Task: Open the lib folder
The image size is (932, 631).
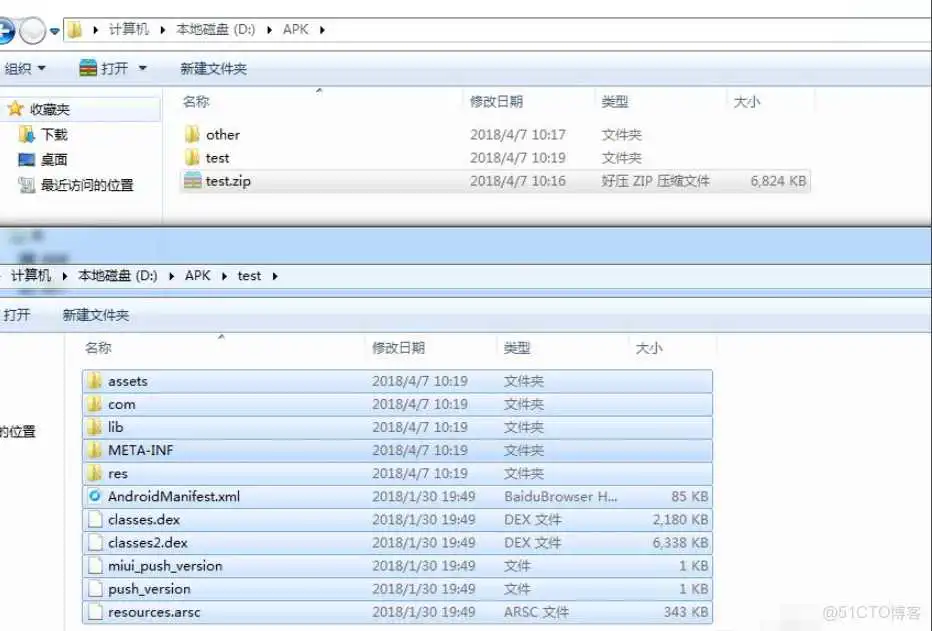Action: point(116,427)
